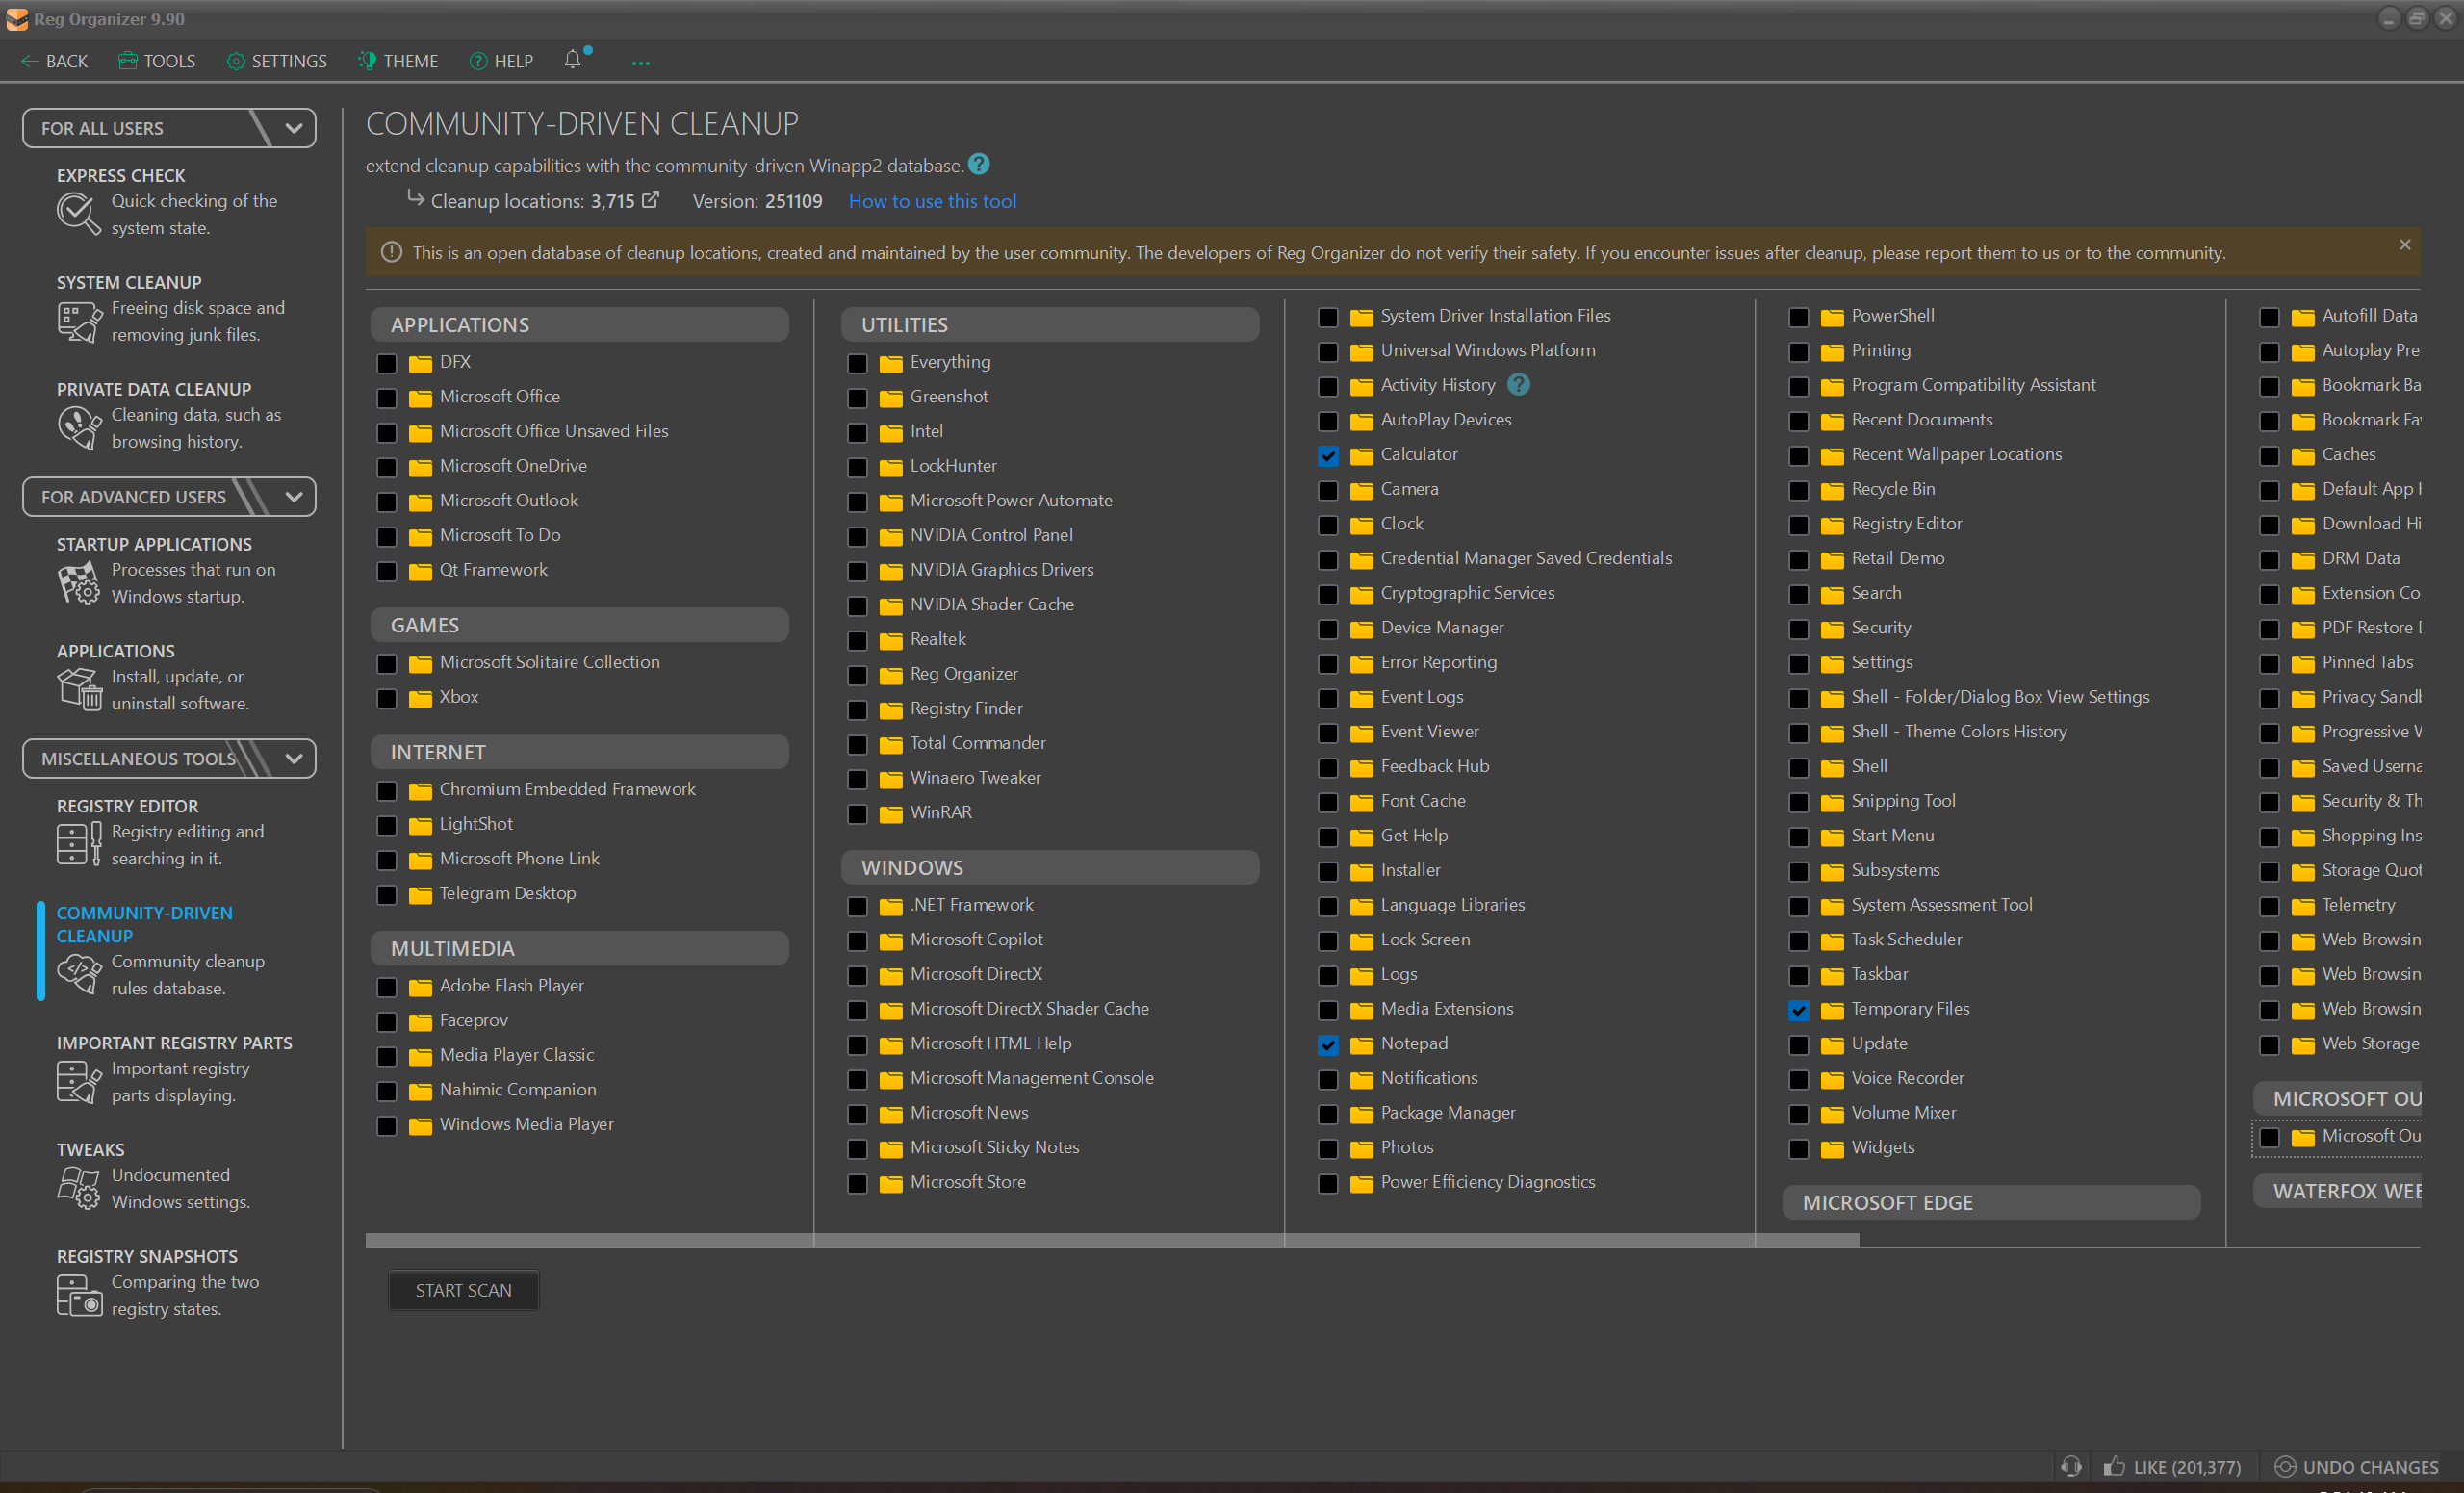Select the Community-Driven Cleanup icon
Image resolution: width=2464 pixels, height=1493 pixels.
tap(78, 974)
